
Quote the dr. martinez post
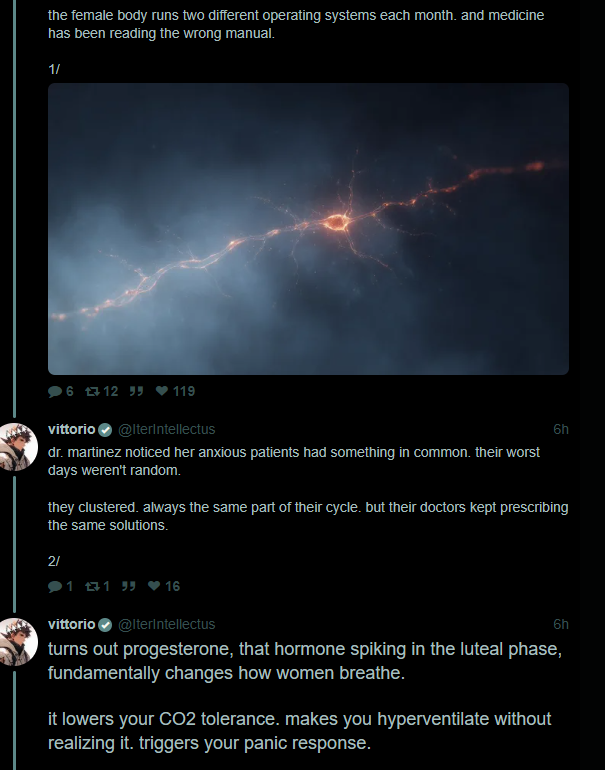(129, 586)
